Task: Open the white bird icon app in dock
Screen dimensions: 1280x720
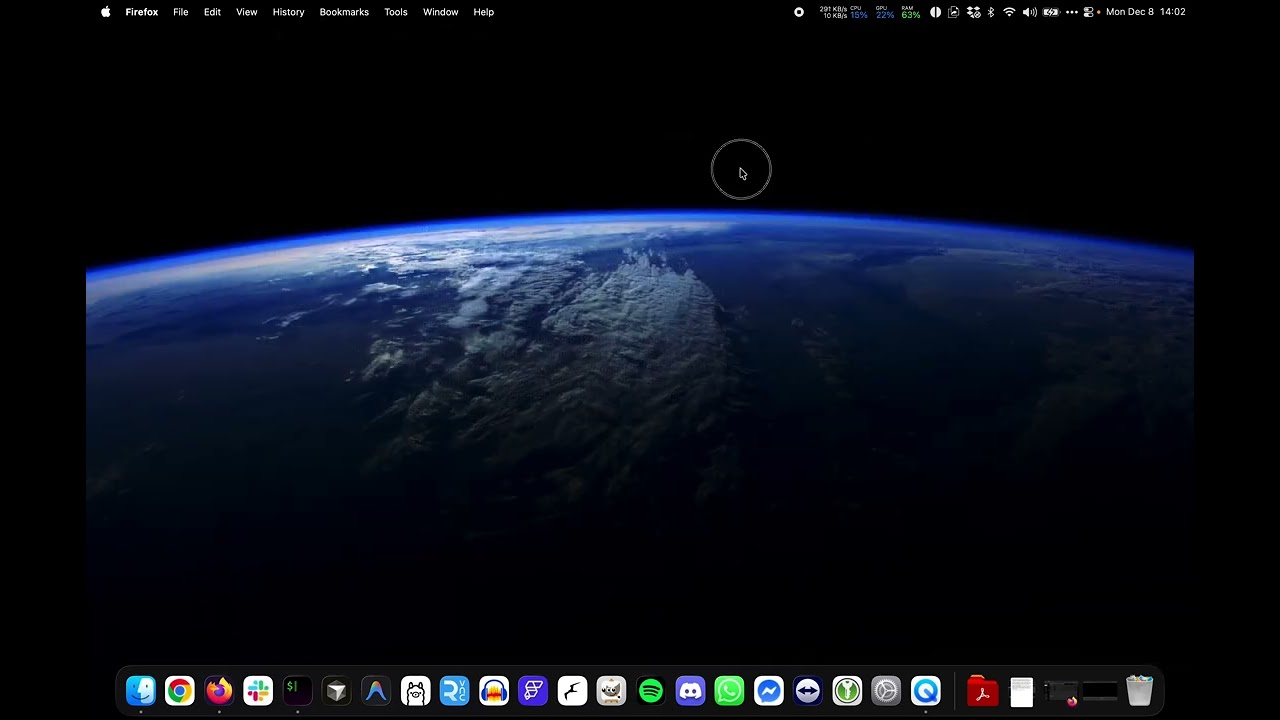Action: point(572,690)
